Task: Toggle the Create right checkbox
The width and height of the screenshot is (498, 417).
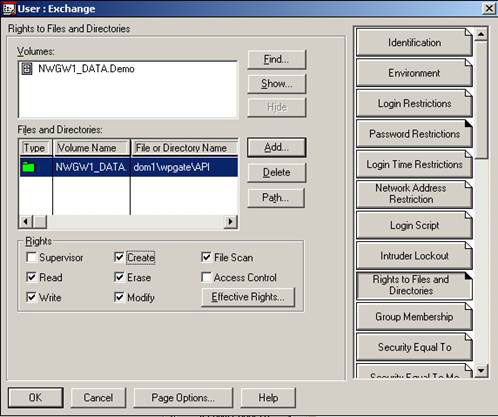Action: (x=119, y=257)
